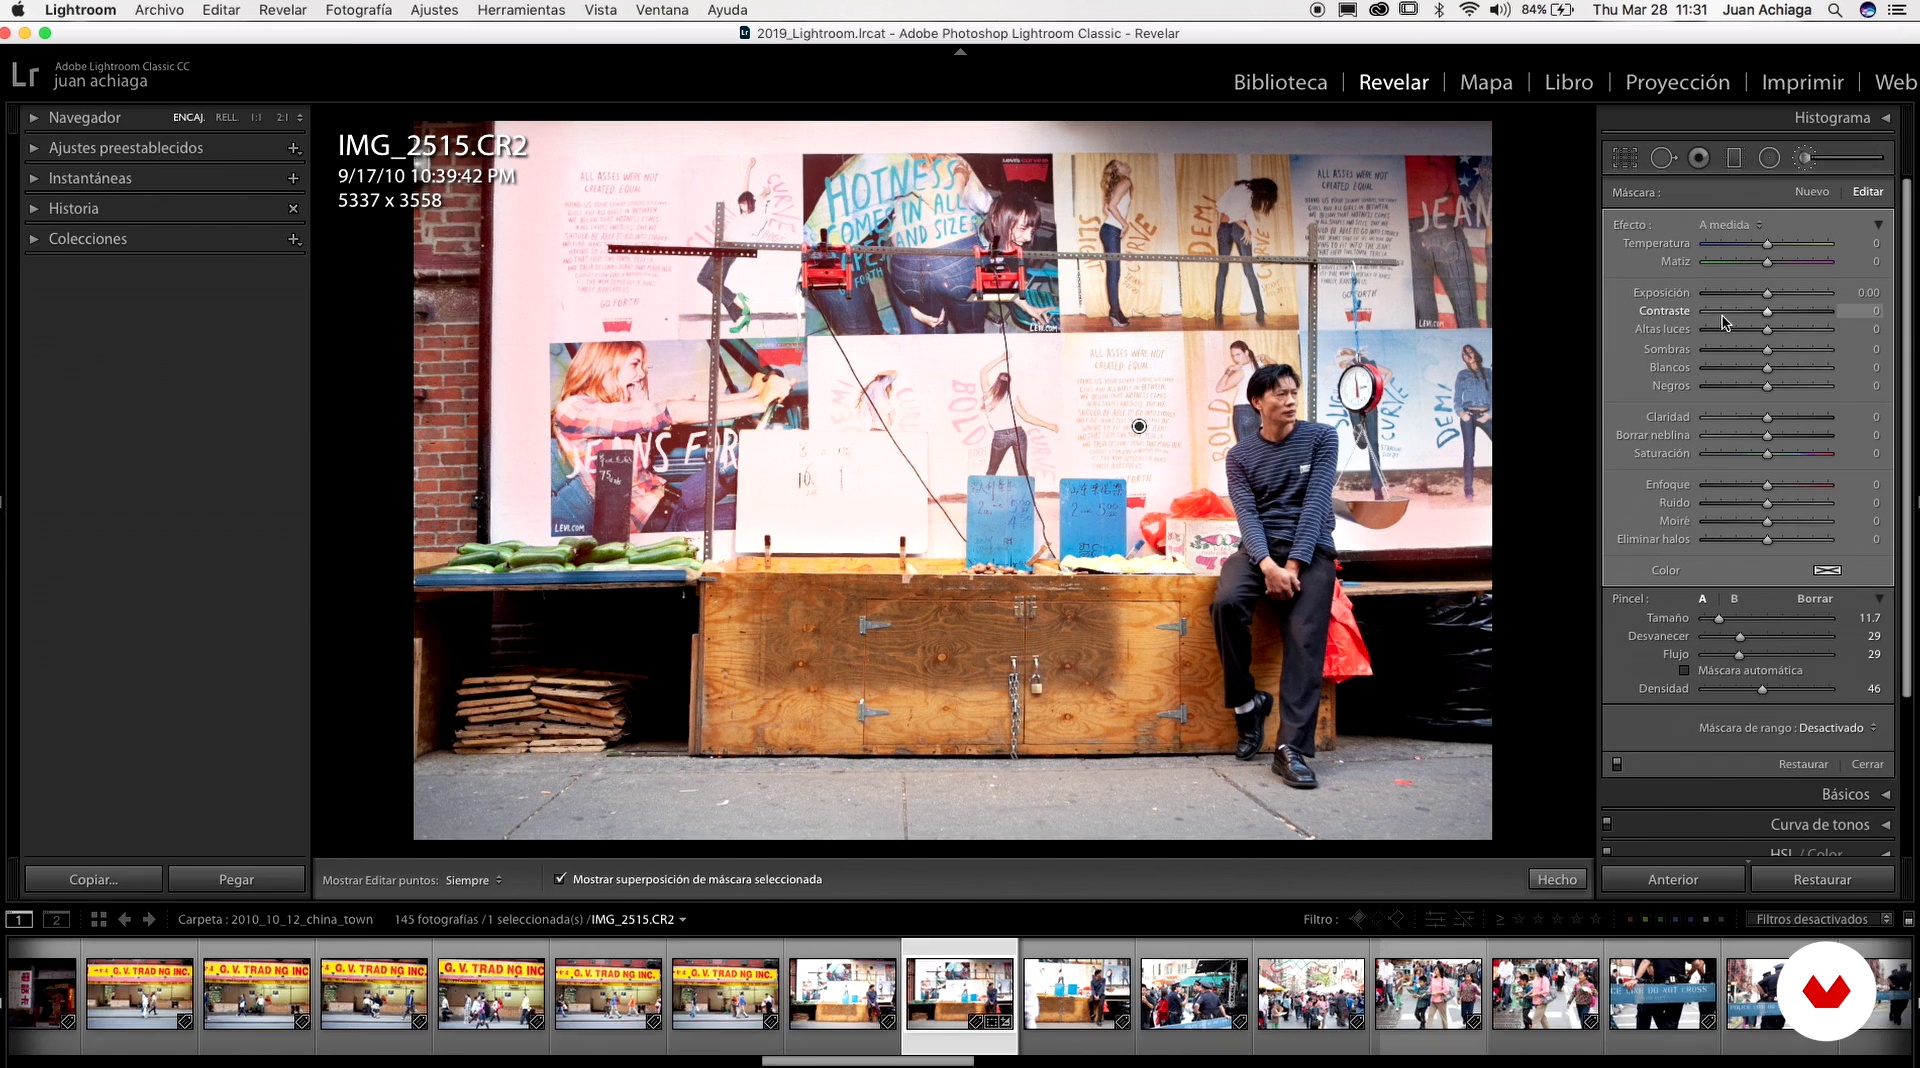The height and width of the screenshot is (1068, 1920).
Task: Open the Apple menu
Action: coord(18,10)
